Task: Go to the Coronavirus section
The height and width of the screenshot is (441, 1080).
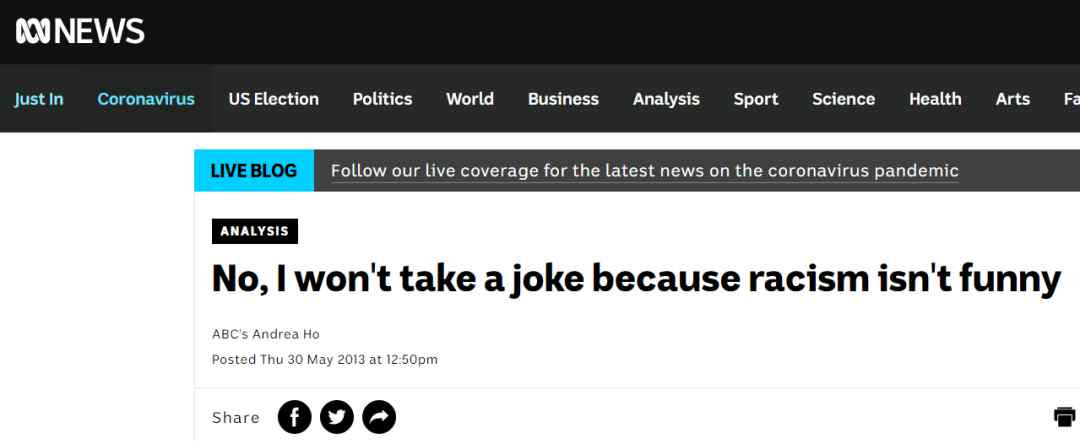Action: click(x=146, y=99)
